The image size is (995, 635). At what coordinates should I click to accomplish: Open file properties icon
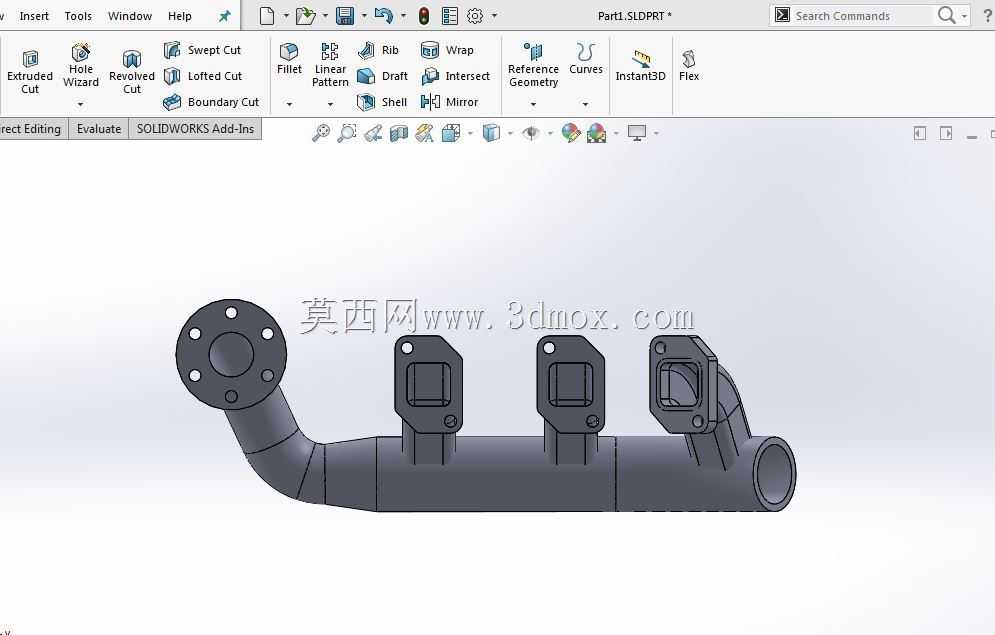pyautogui.click(x=450, y=16)
